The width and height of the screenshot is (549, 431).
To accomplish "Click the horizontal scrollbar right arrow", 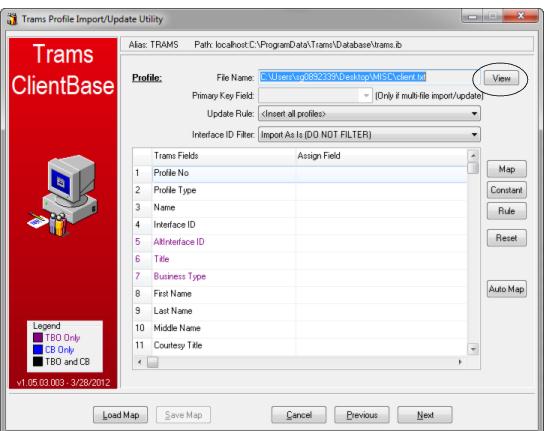I will pyautogui.click(x=460, y=362).
